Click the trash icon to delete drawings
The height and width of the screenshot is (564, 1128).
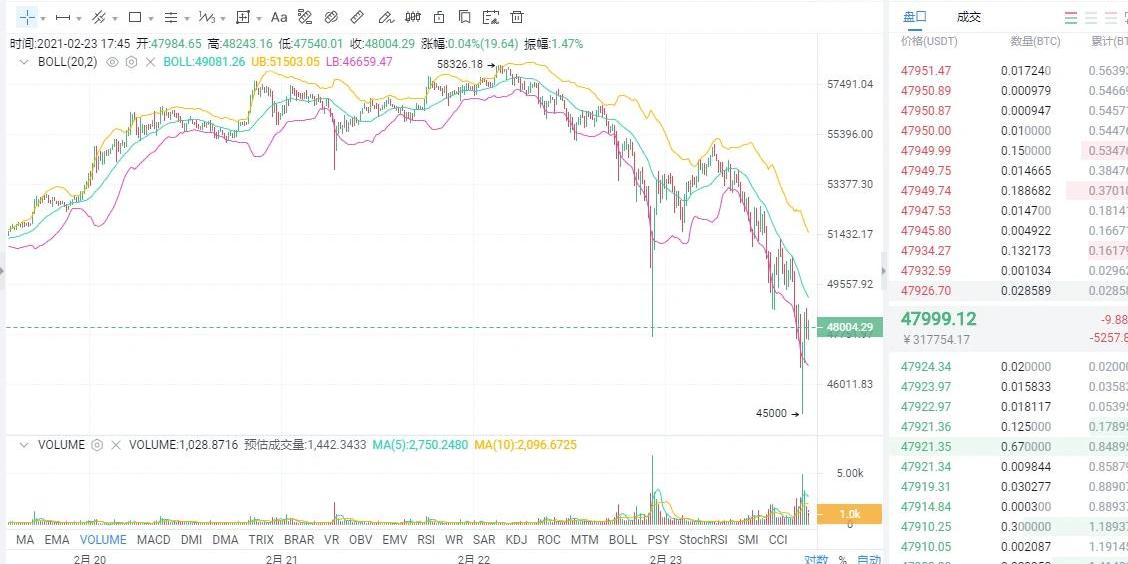coord(516,17)
